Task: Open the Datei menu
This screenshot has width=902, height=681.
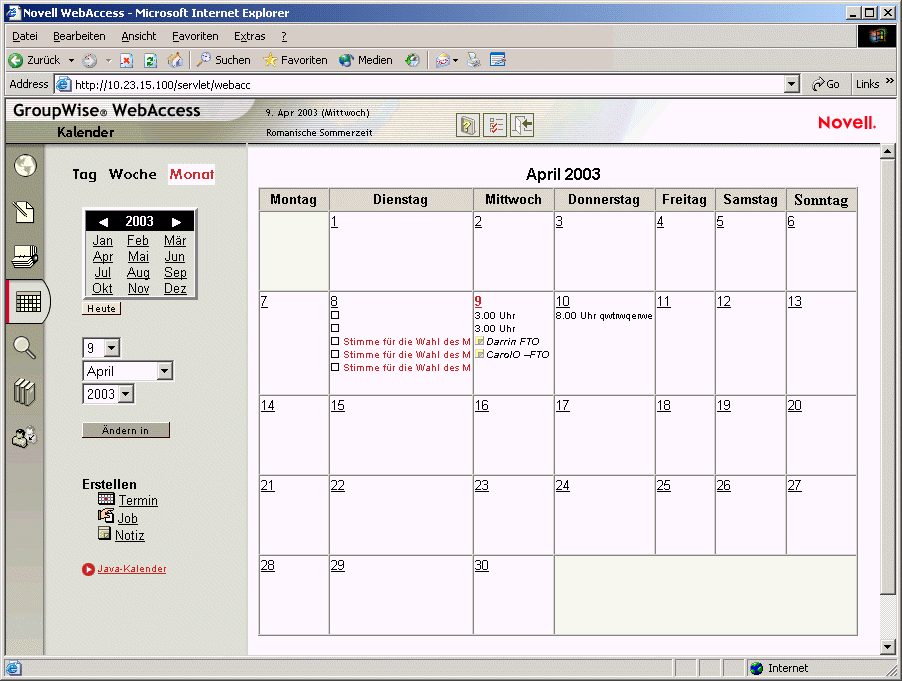Action: pyautogui.click(x=25, y=36)
